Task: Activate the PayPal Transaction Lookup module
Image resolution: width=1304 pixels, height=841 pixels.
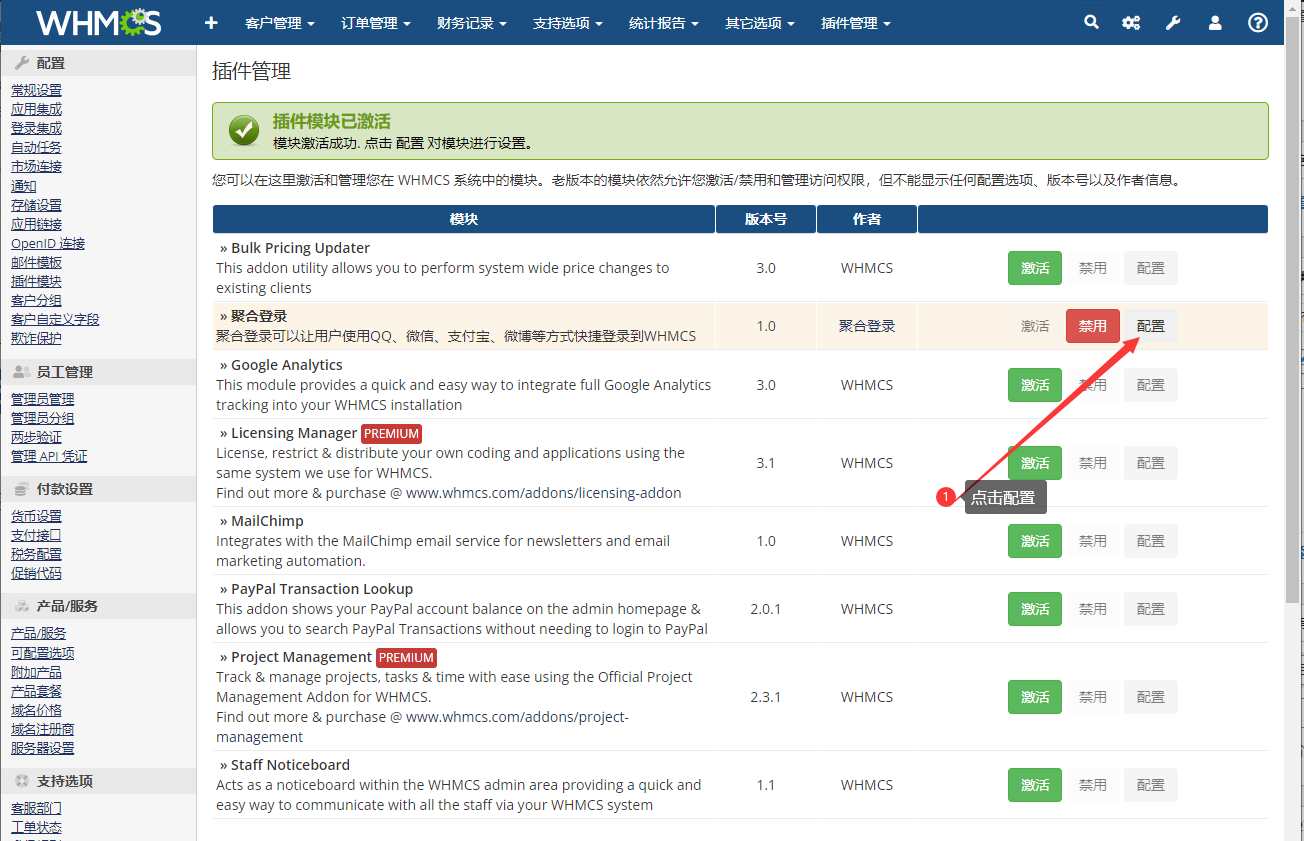Action: point(1035,609)
